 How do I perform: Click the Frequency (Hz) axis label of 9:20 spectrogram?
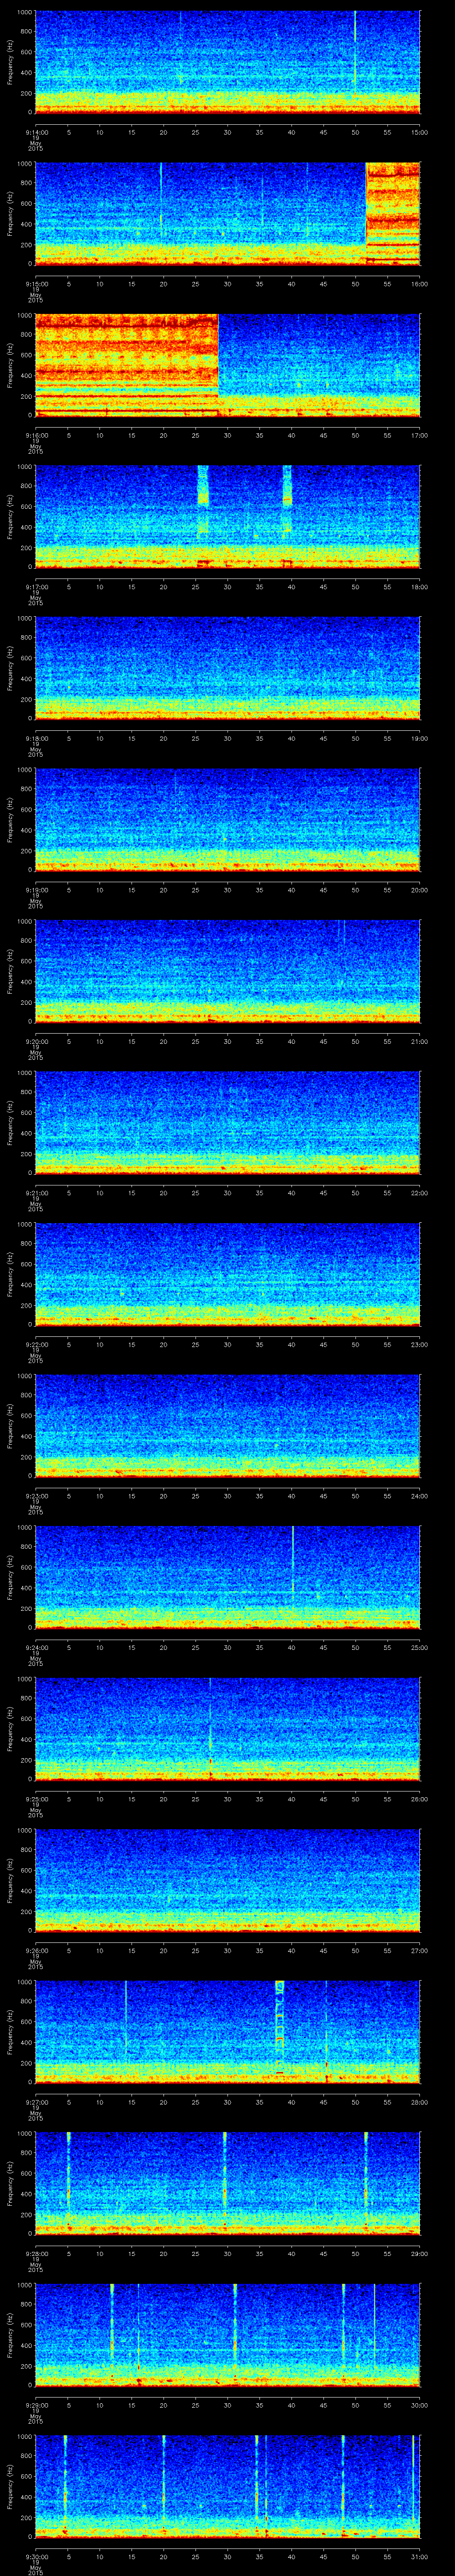pyautogui.click(x=10, y=971)
